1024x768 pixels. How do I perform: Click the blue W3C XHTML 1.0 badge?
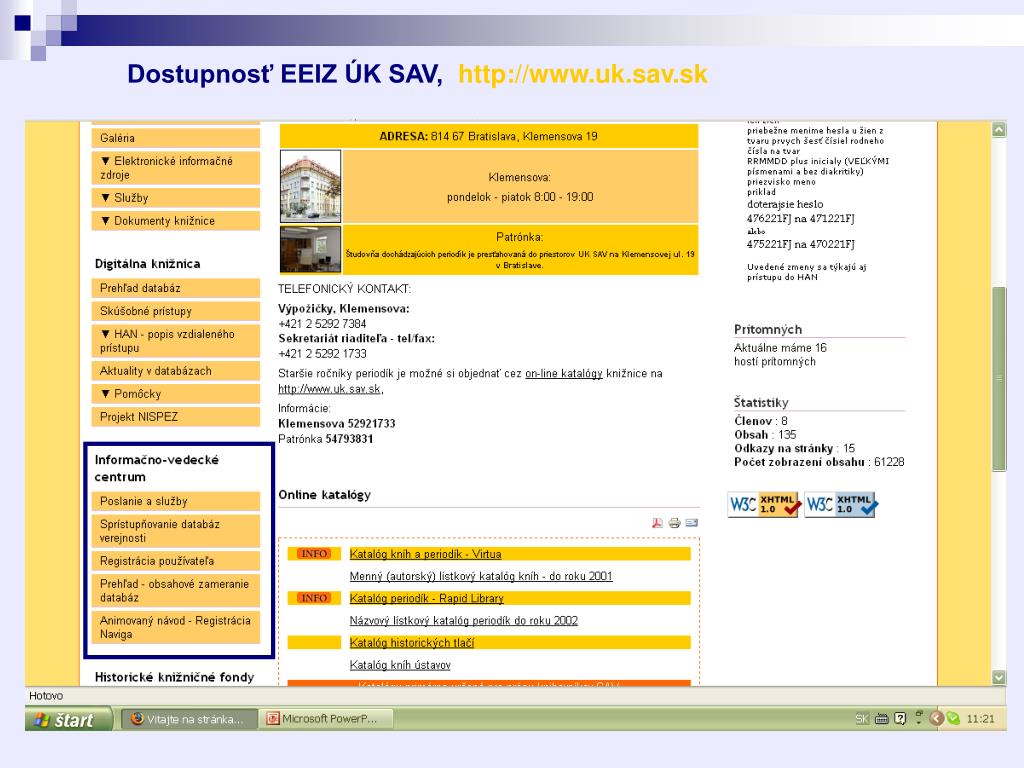click(841, 505)
